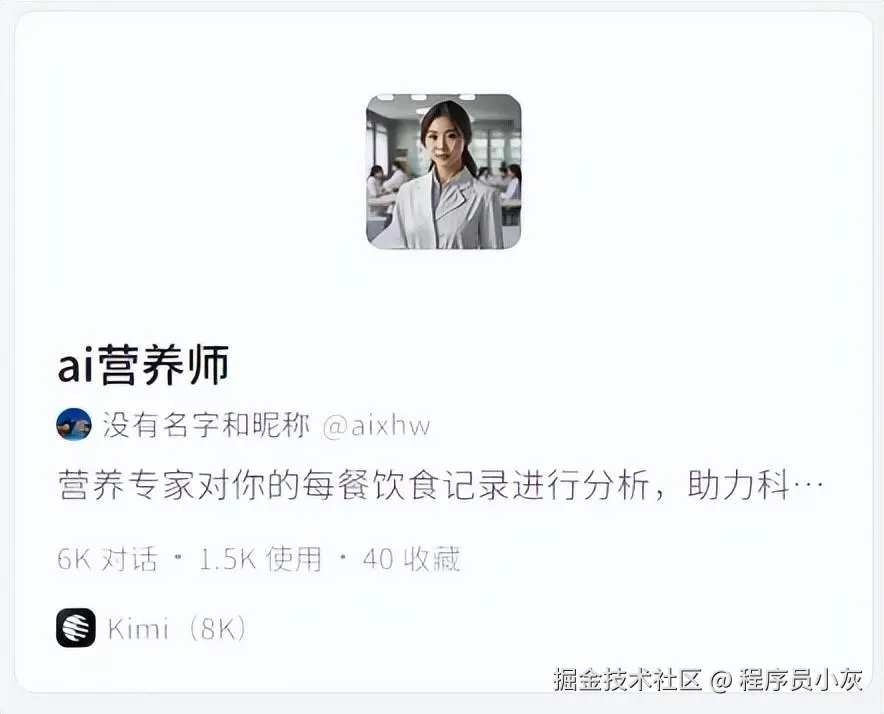Click the 8K context size text
The image size is (884, 714).
click(216, 628)
